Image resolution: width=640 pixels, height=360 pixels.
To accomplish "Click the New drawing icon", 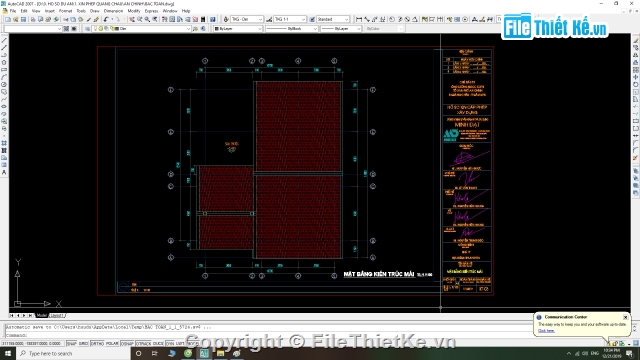I will click(x=8, y=19).
